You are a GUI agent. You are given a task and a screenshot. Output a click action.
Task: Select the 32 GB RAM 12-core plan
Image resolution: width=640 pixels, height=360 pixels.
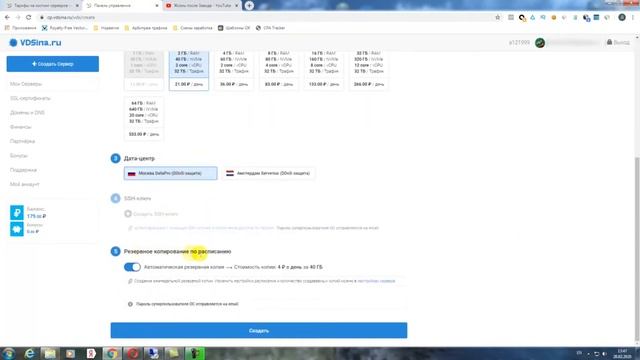tap(369, 70)
